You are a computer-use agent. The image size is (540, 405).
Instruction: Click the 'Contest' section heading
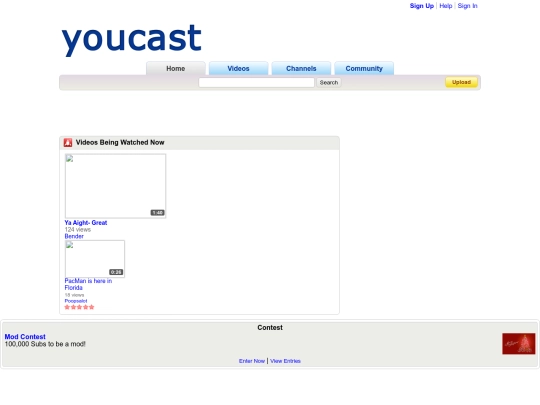click(270, 328)
